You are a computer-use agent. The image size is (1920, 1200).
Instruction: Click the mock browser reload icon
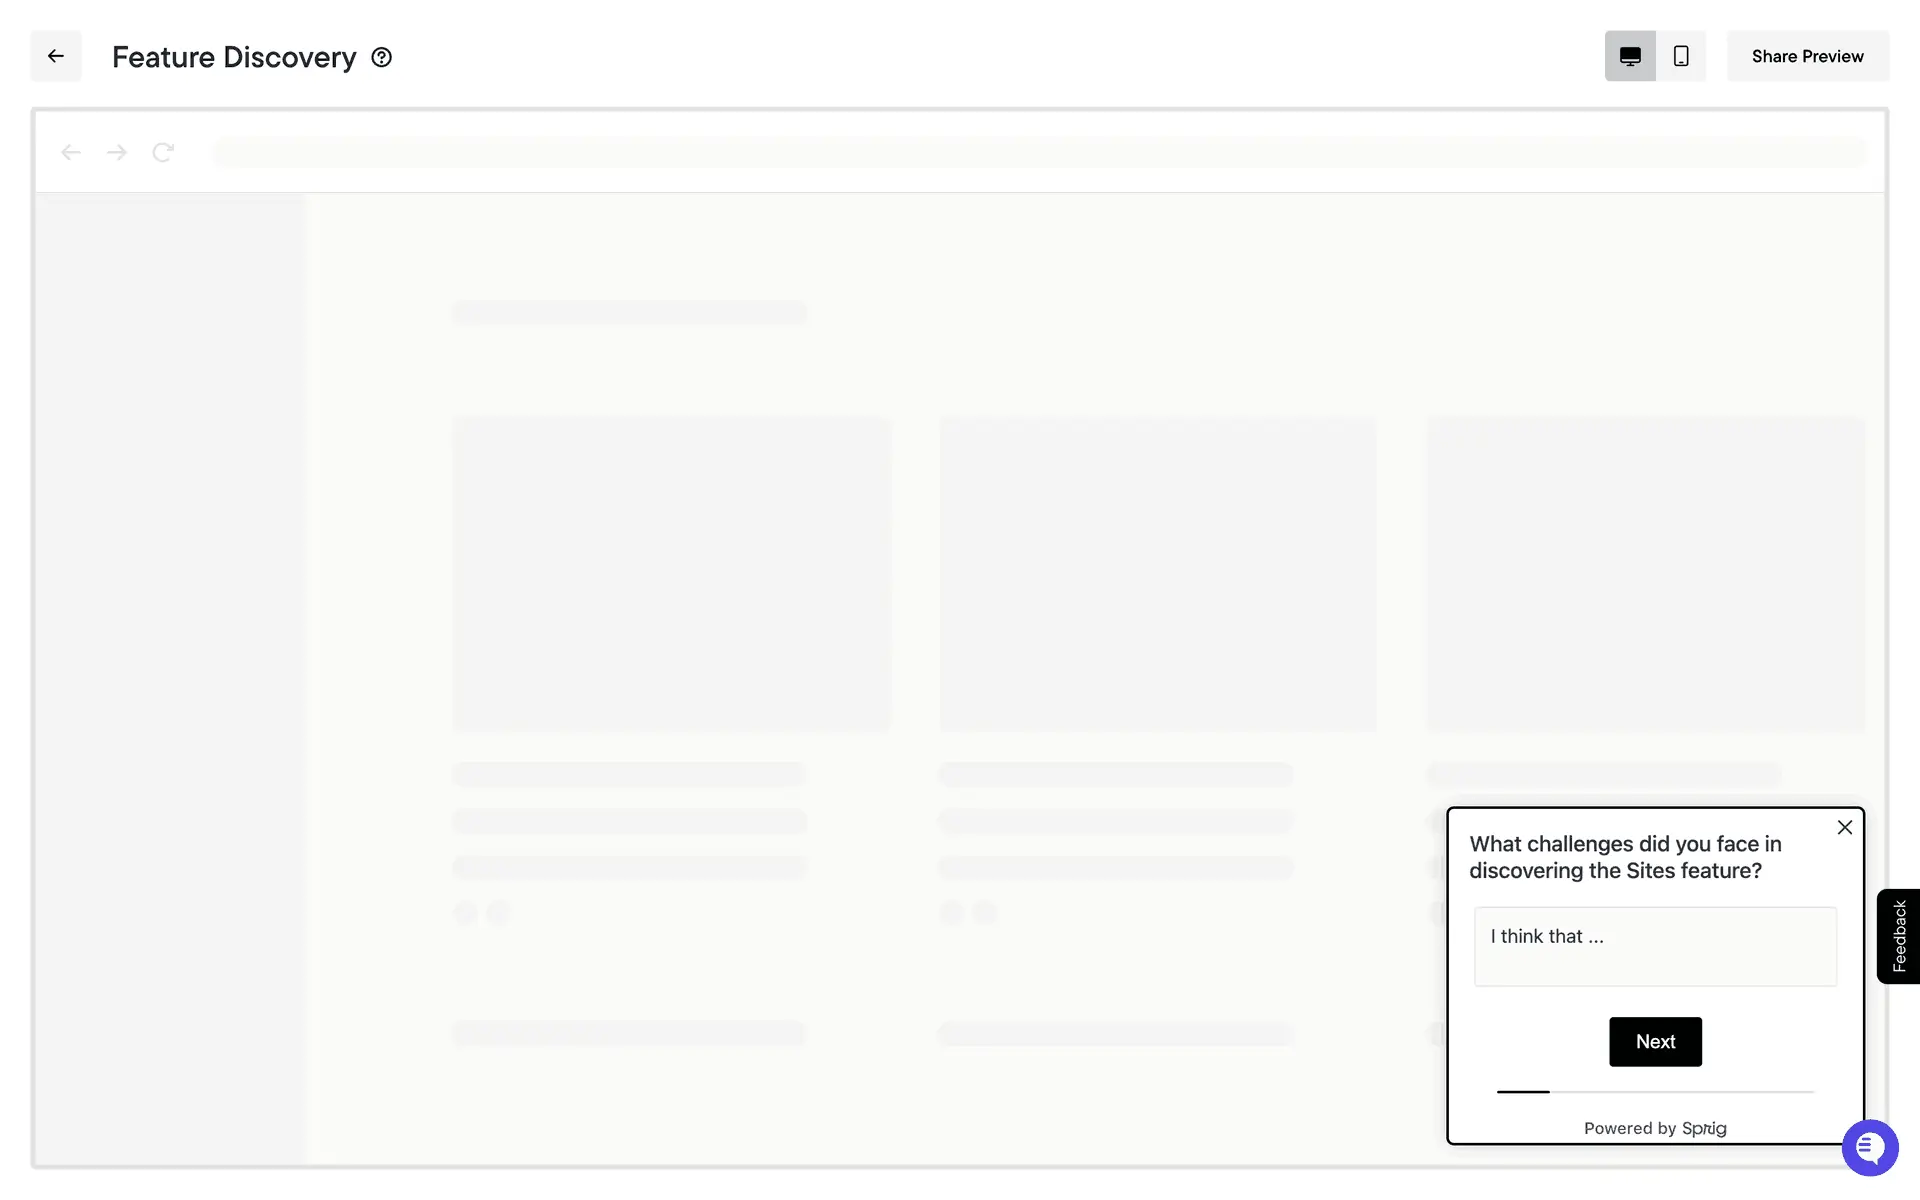[163, 152]
